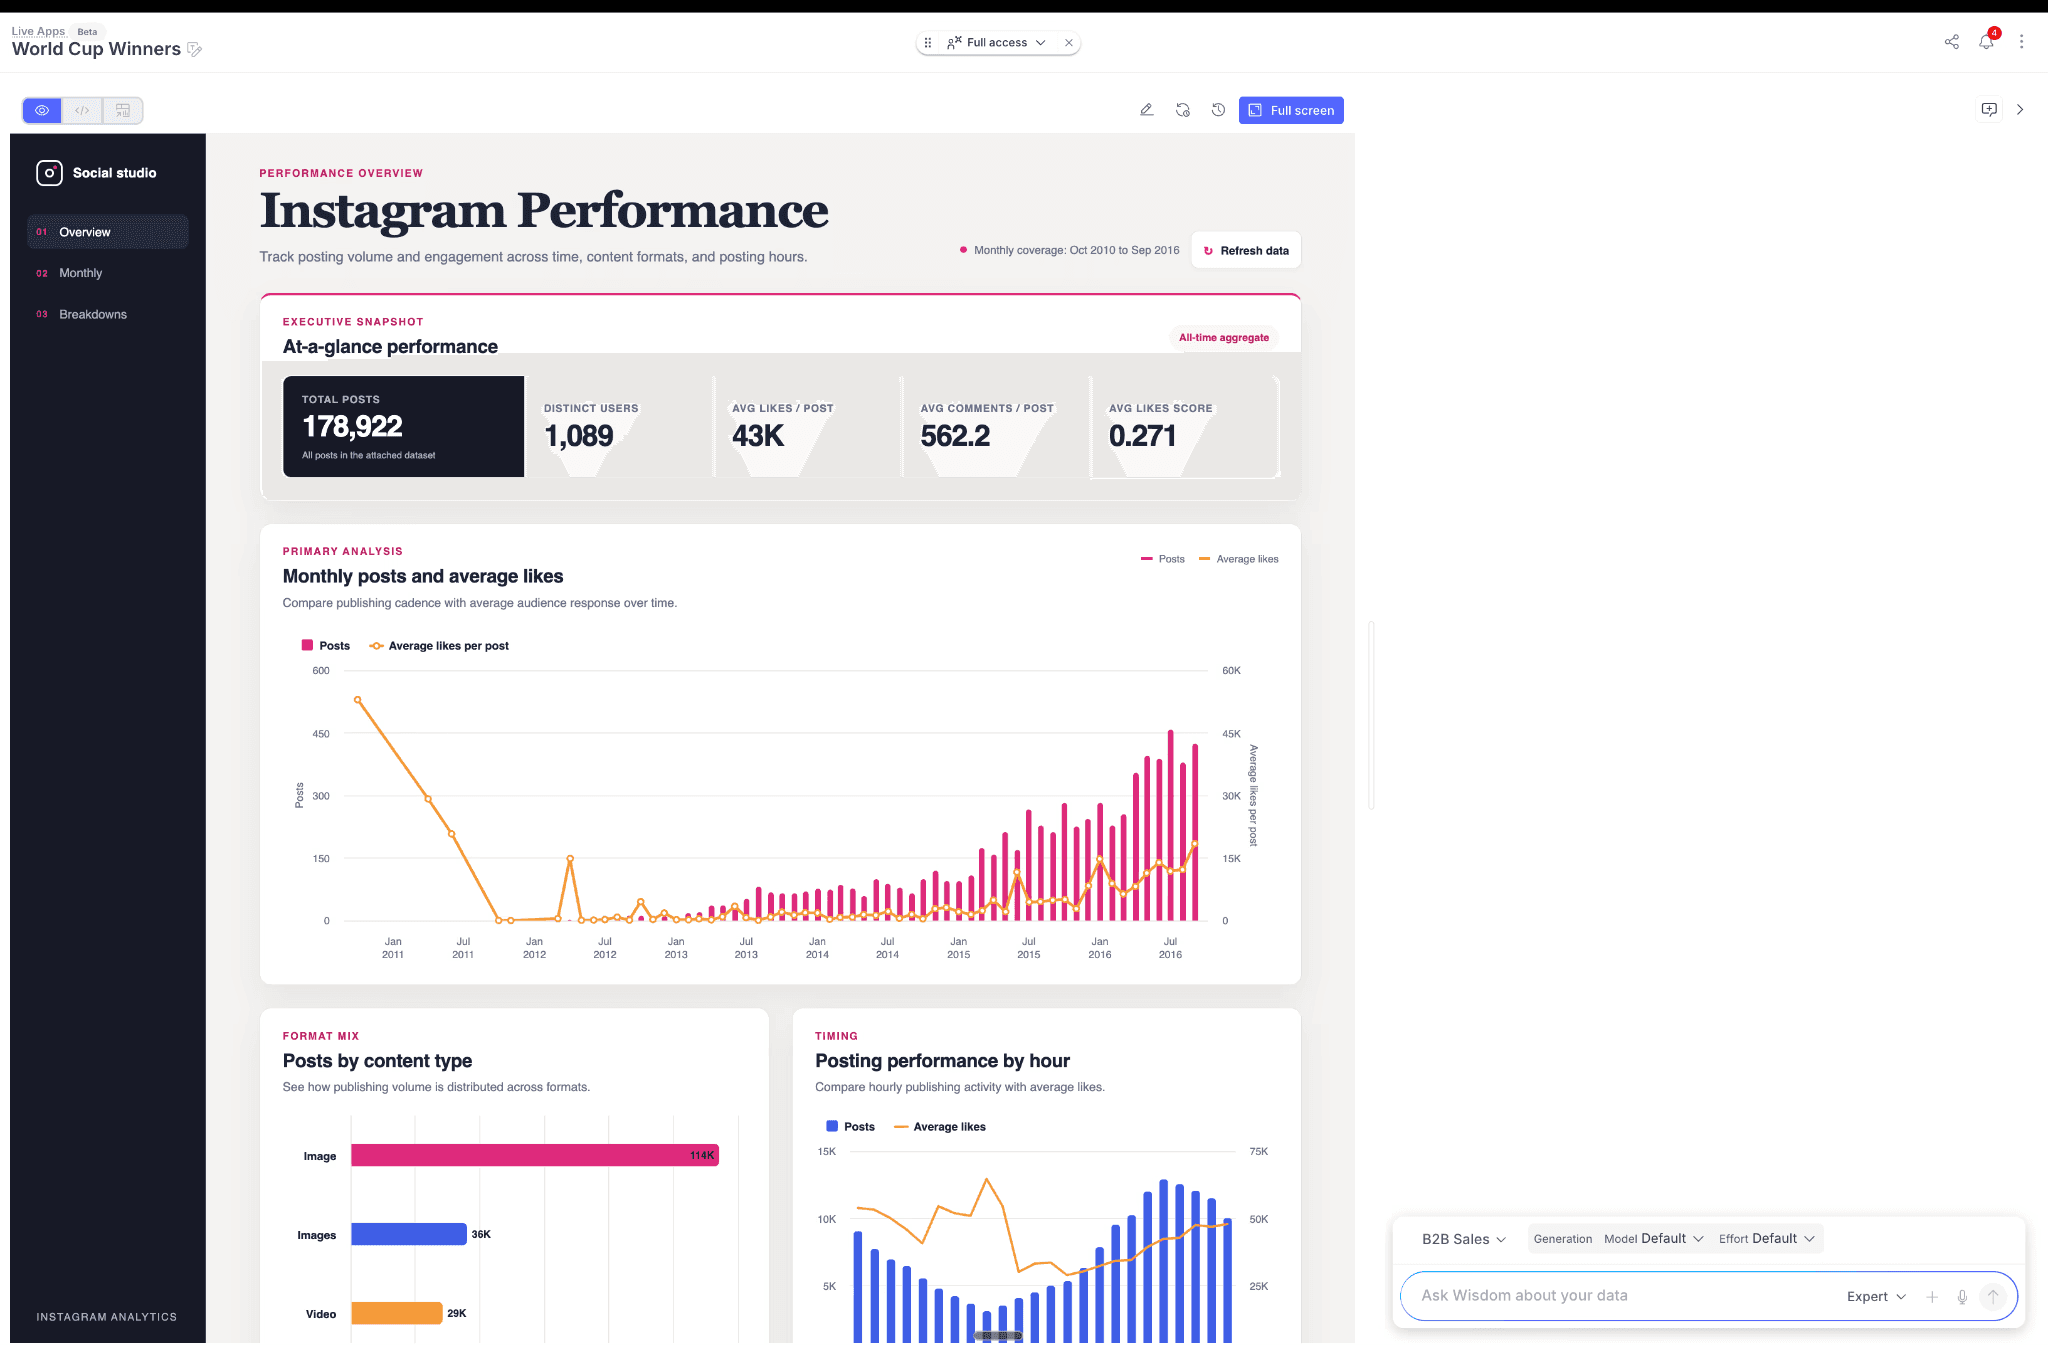Select the Avg Likes / Post 43K card
The height and width of the screenshot is (1346, 2048).
coord(808,427)
